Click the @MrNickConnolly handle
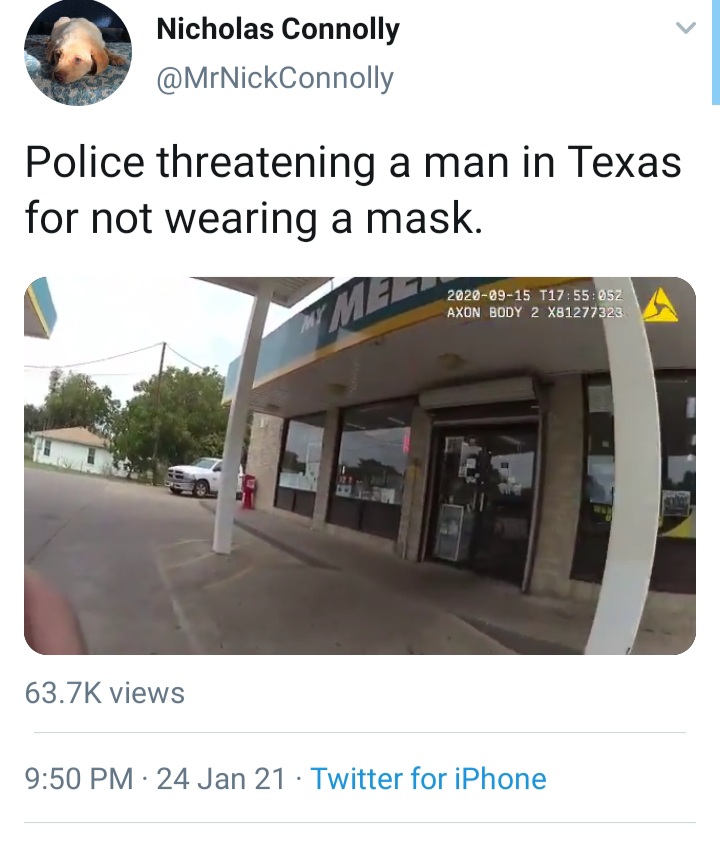The image size is (720, 844). [275, 78]
